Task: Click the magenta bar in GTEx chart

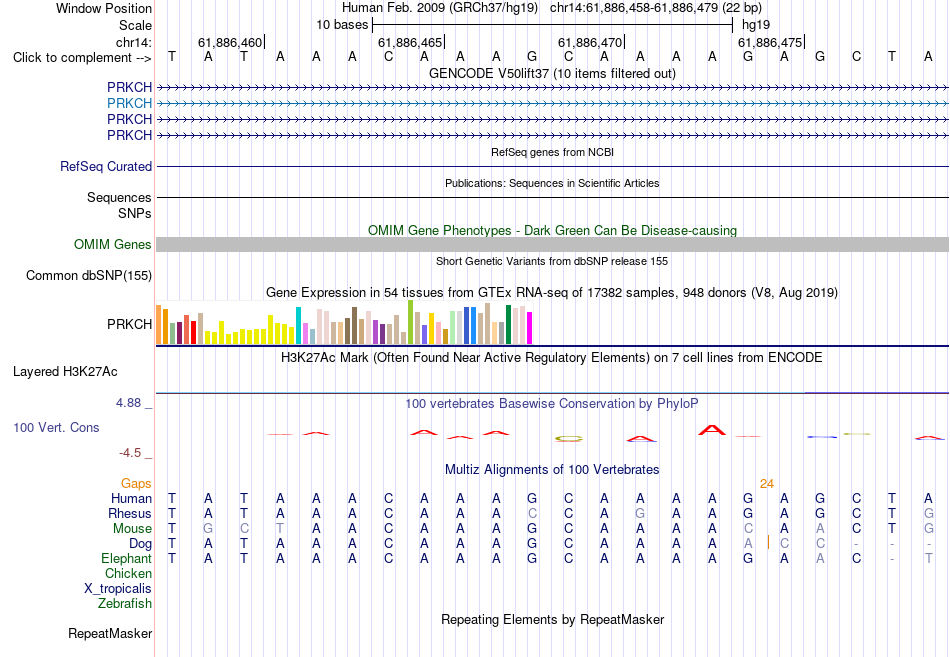Action: (530, 328)
